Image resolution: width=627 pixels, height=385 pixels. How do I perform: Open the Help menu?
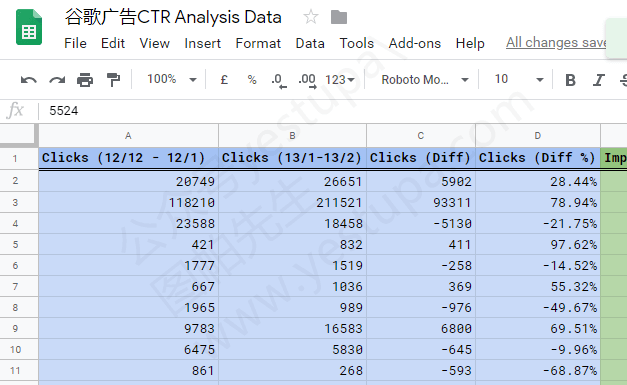click(x=470, y=43)
